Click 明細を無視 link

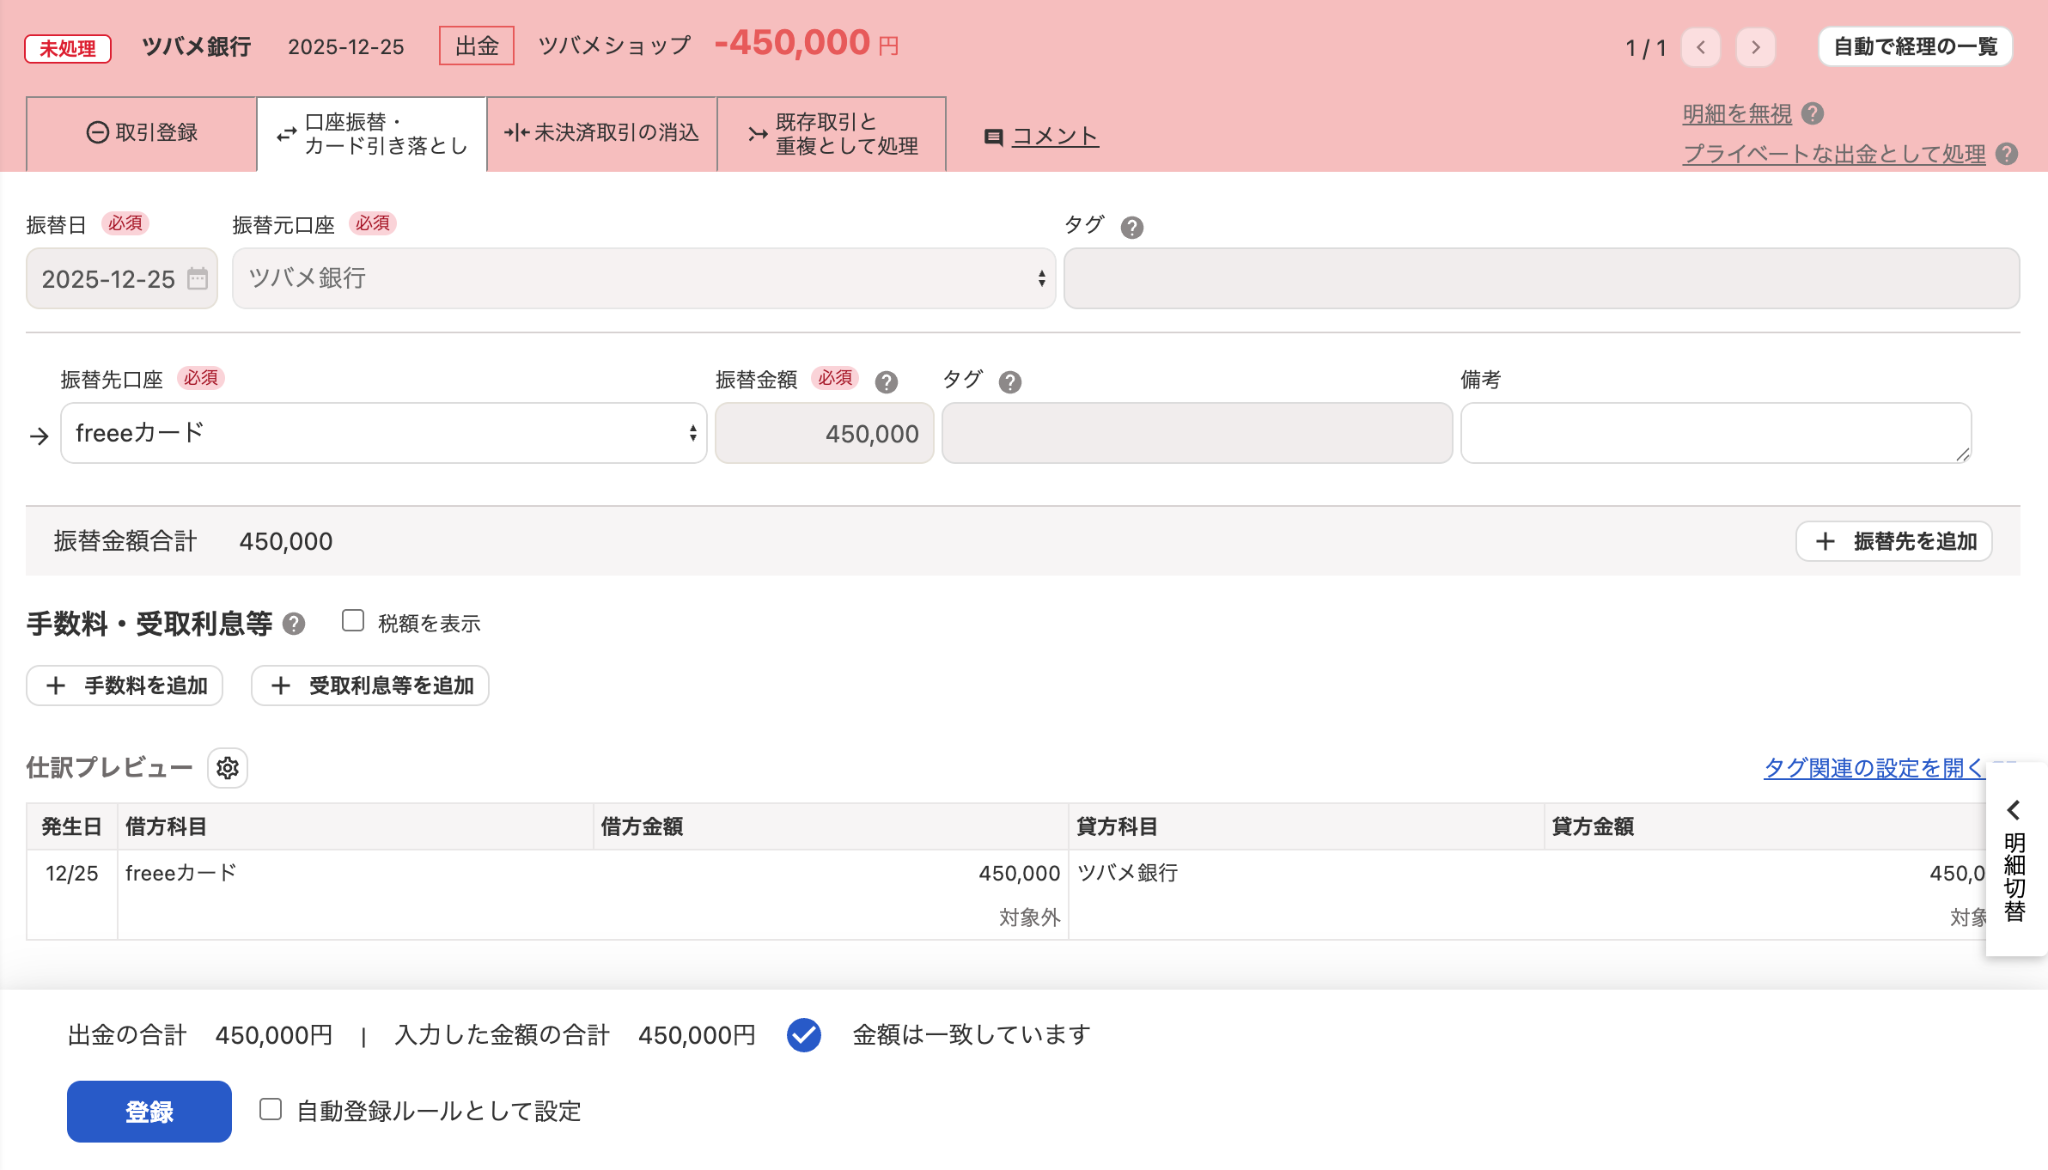tap(1737, 114)
